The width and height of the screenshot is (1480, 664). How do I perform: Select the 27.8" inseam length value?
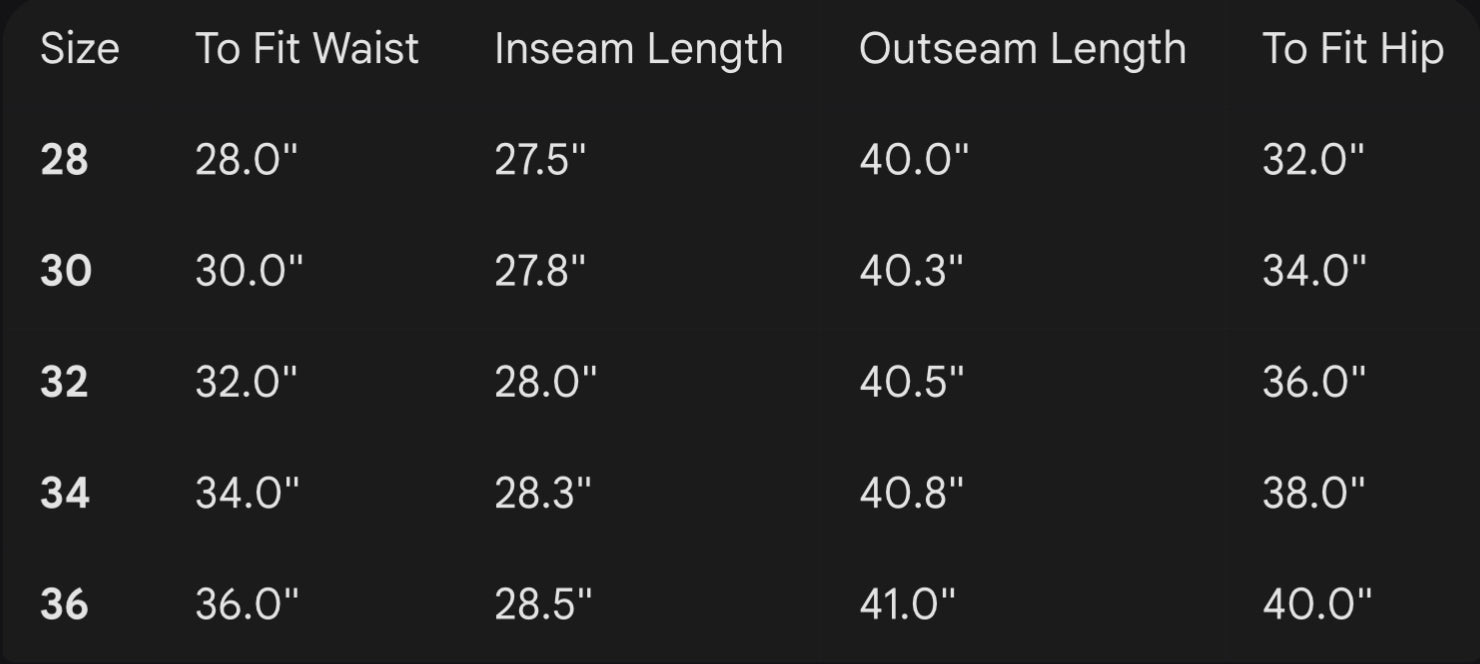click(540, 271)
